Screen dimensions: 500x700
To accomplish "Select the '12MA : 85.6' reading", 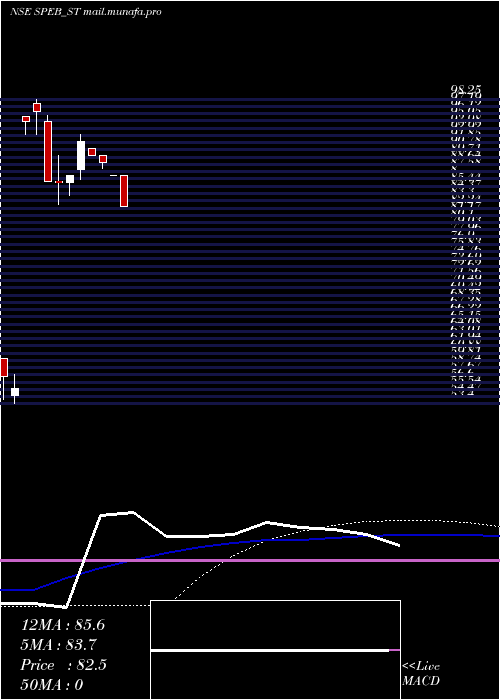I will [62, 625].
